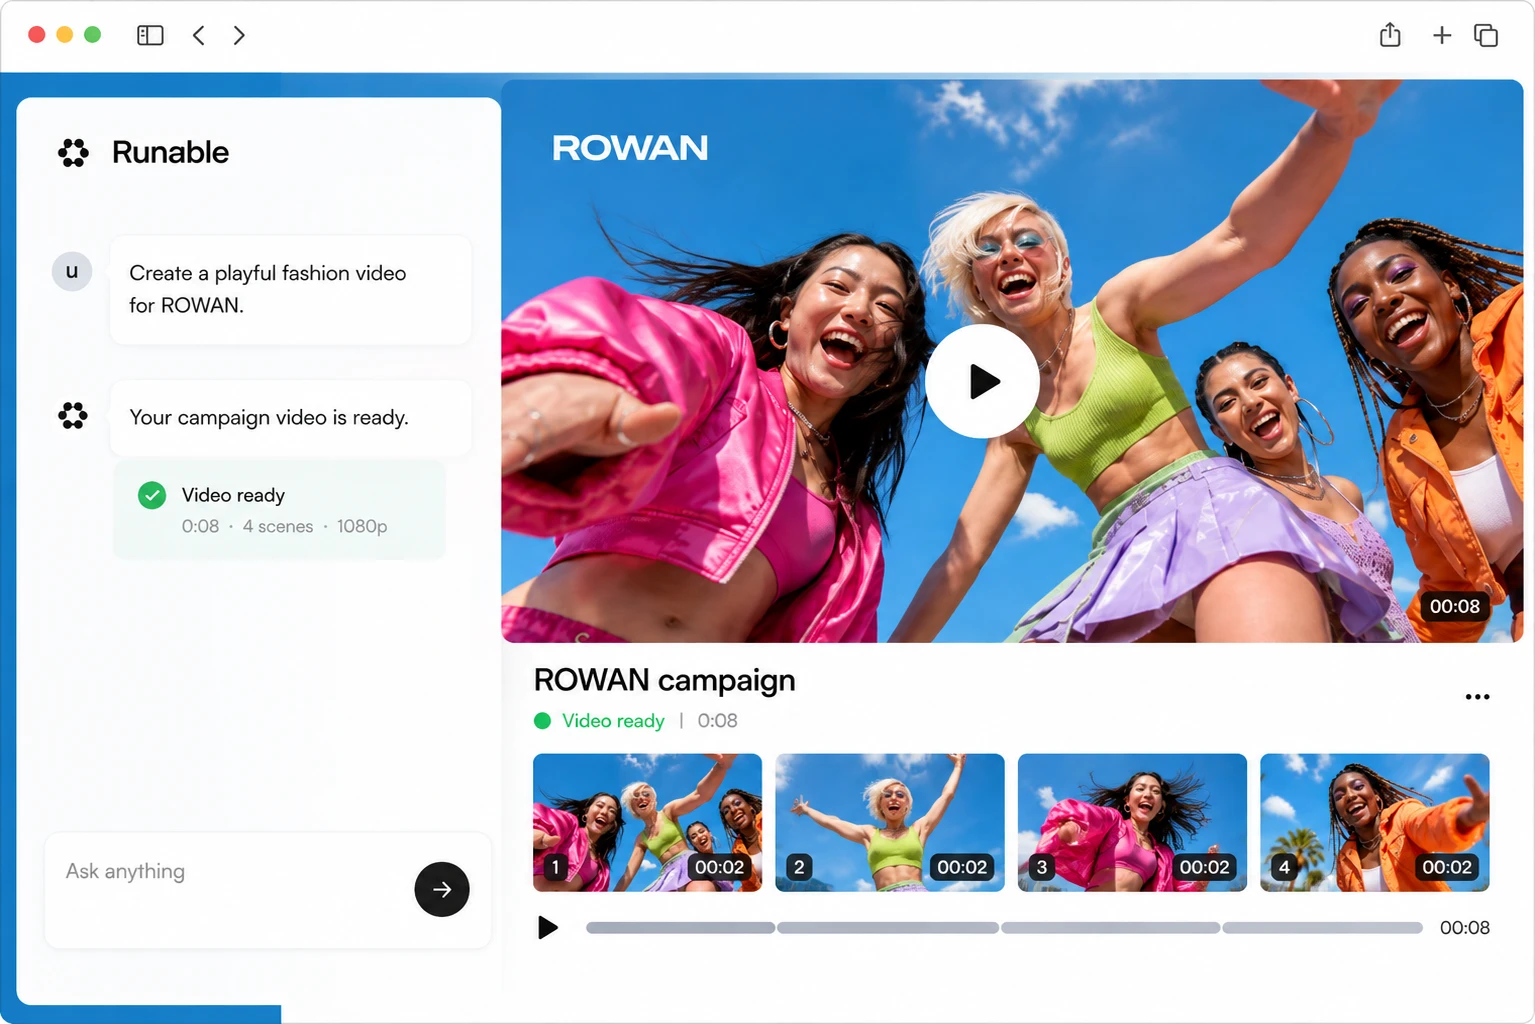
Task: Click 'Your campaign video is ready.' message
Action: tap(290, 417)
